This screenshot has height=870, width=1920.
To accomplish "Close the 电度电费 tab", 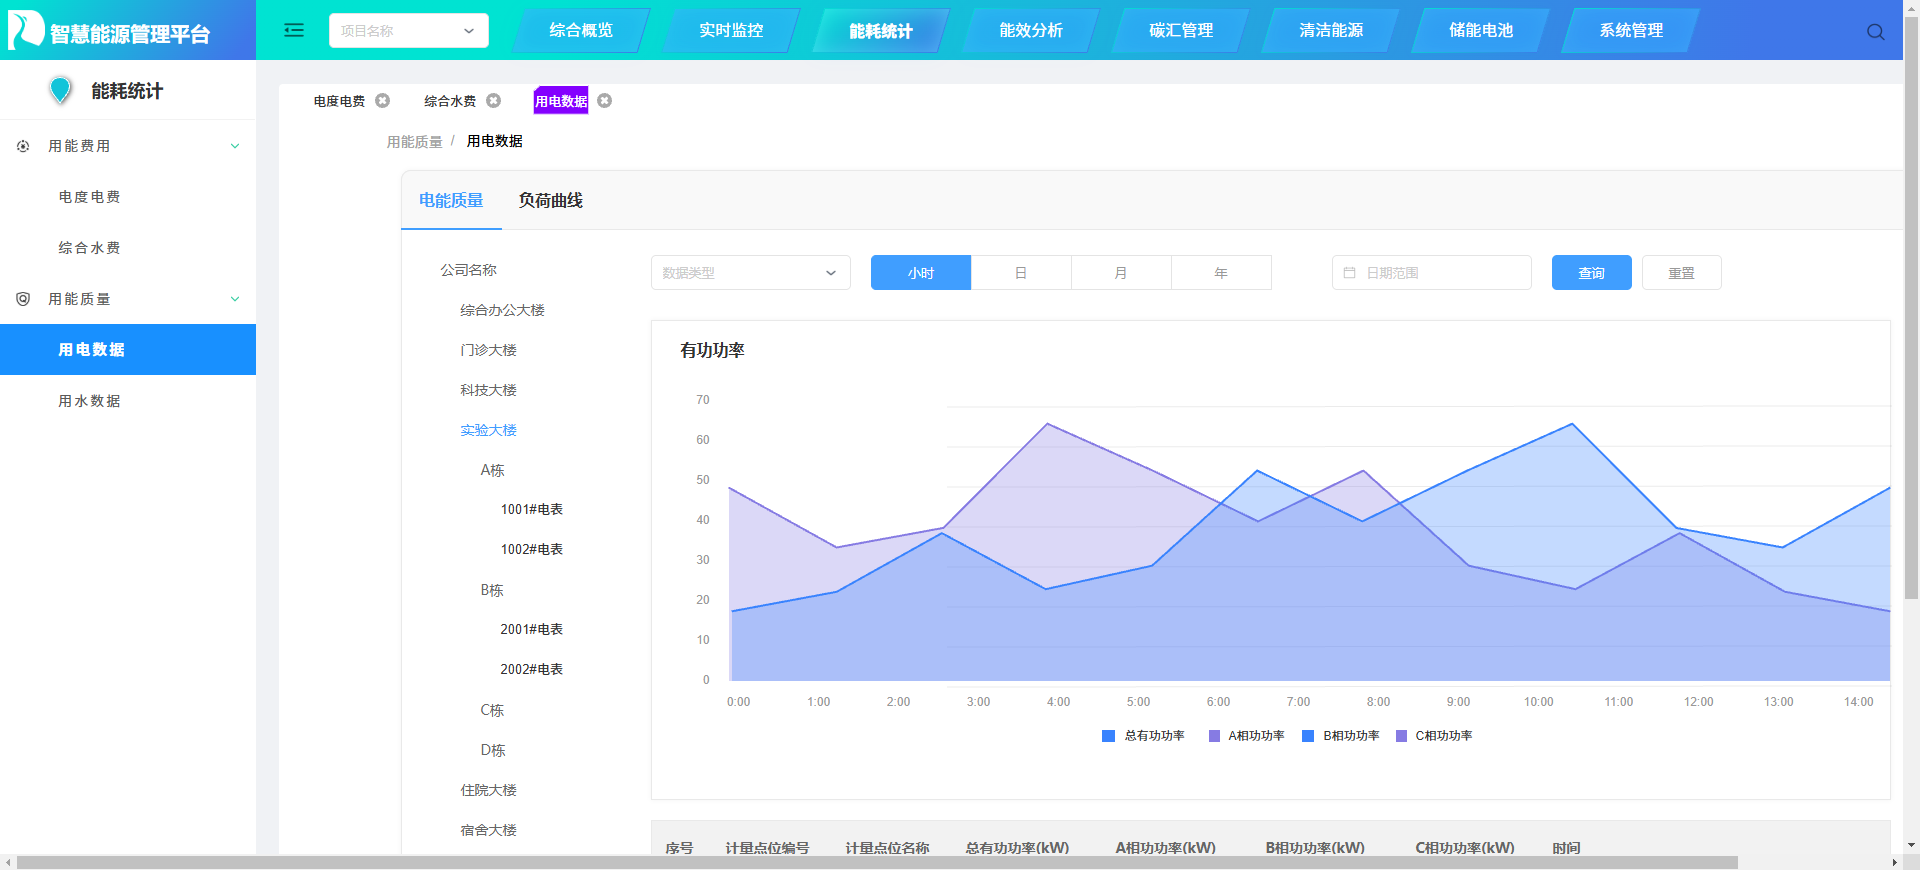I will 382,100.
